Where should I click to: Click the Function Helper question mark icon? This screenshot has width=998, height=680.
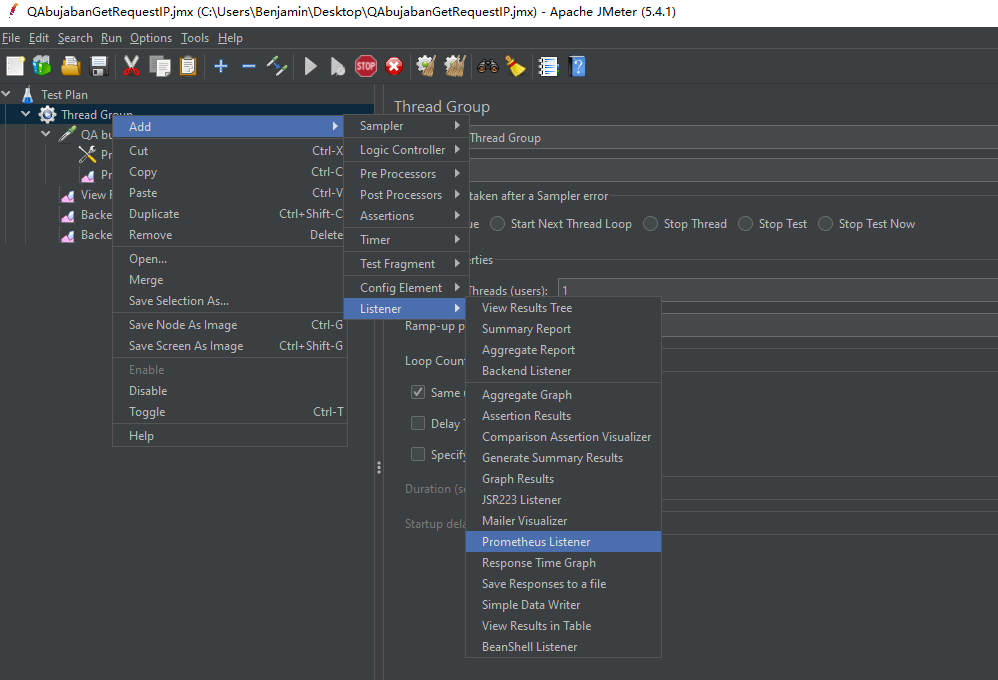[577, 66]
